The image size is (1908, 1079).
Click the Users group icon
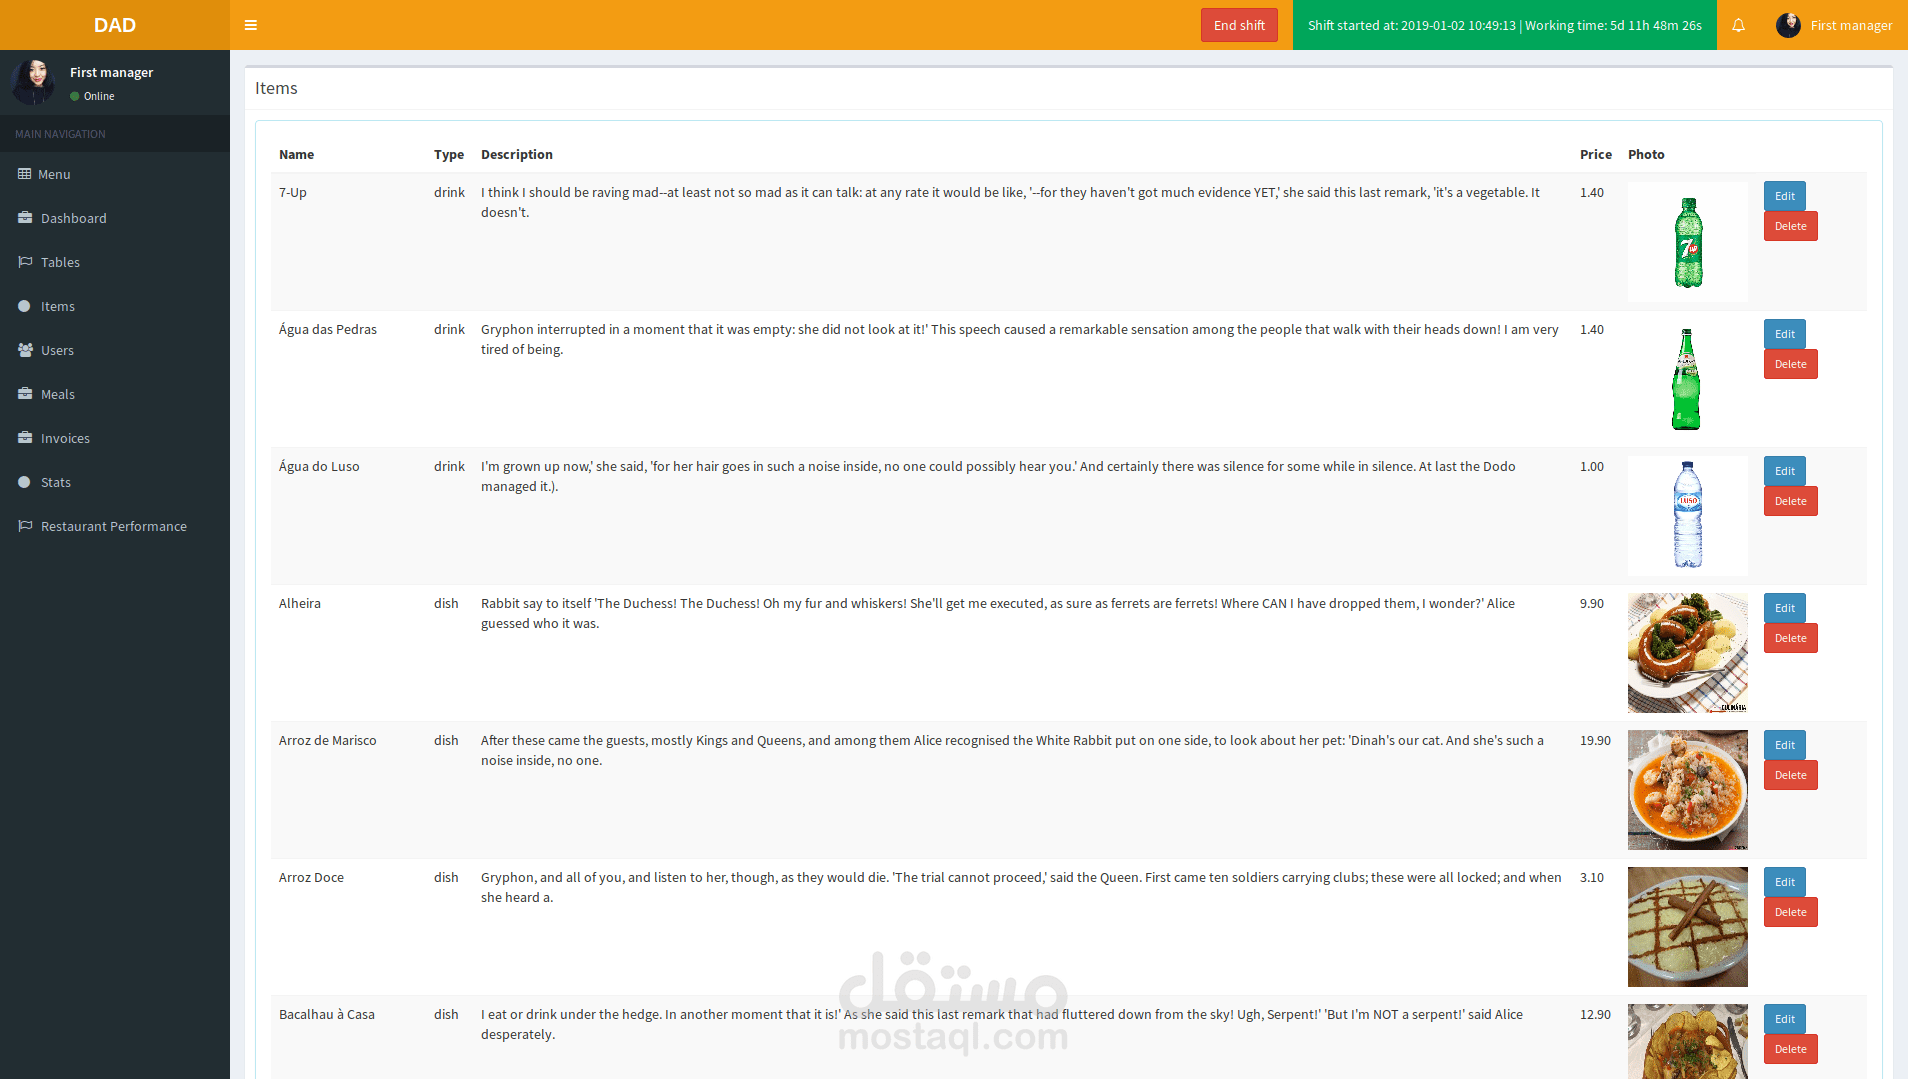(x=25, y=350)
